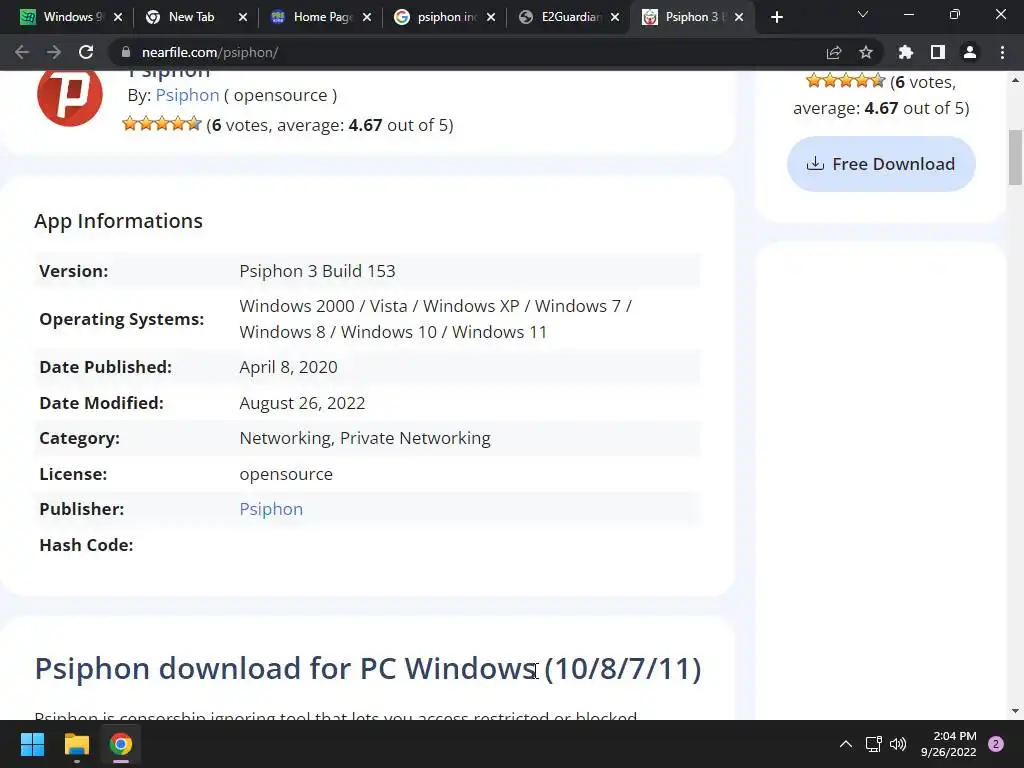Click the Free Download button

pyautogui.click(x=881, y=164)
